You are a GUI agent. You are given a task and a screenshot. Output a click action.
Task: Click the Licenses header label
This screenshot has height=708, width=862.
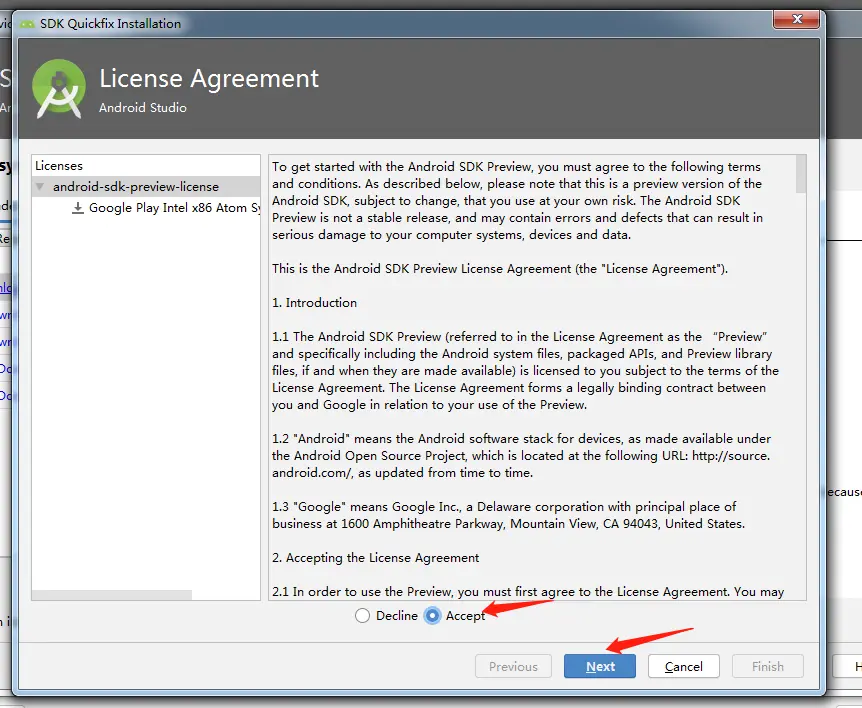click(59, 165)
